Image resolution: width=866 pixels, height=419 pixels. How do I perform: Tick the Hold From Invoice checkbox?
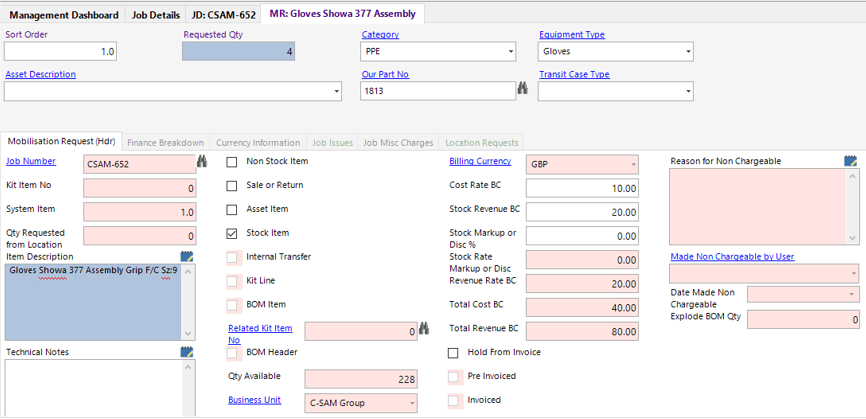pos(454,353)
